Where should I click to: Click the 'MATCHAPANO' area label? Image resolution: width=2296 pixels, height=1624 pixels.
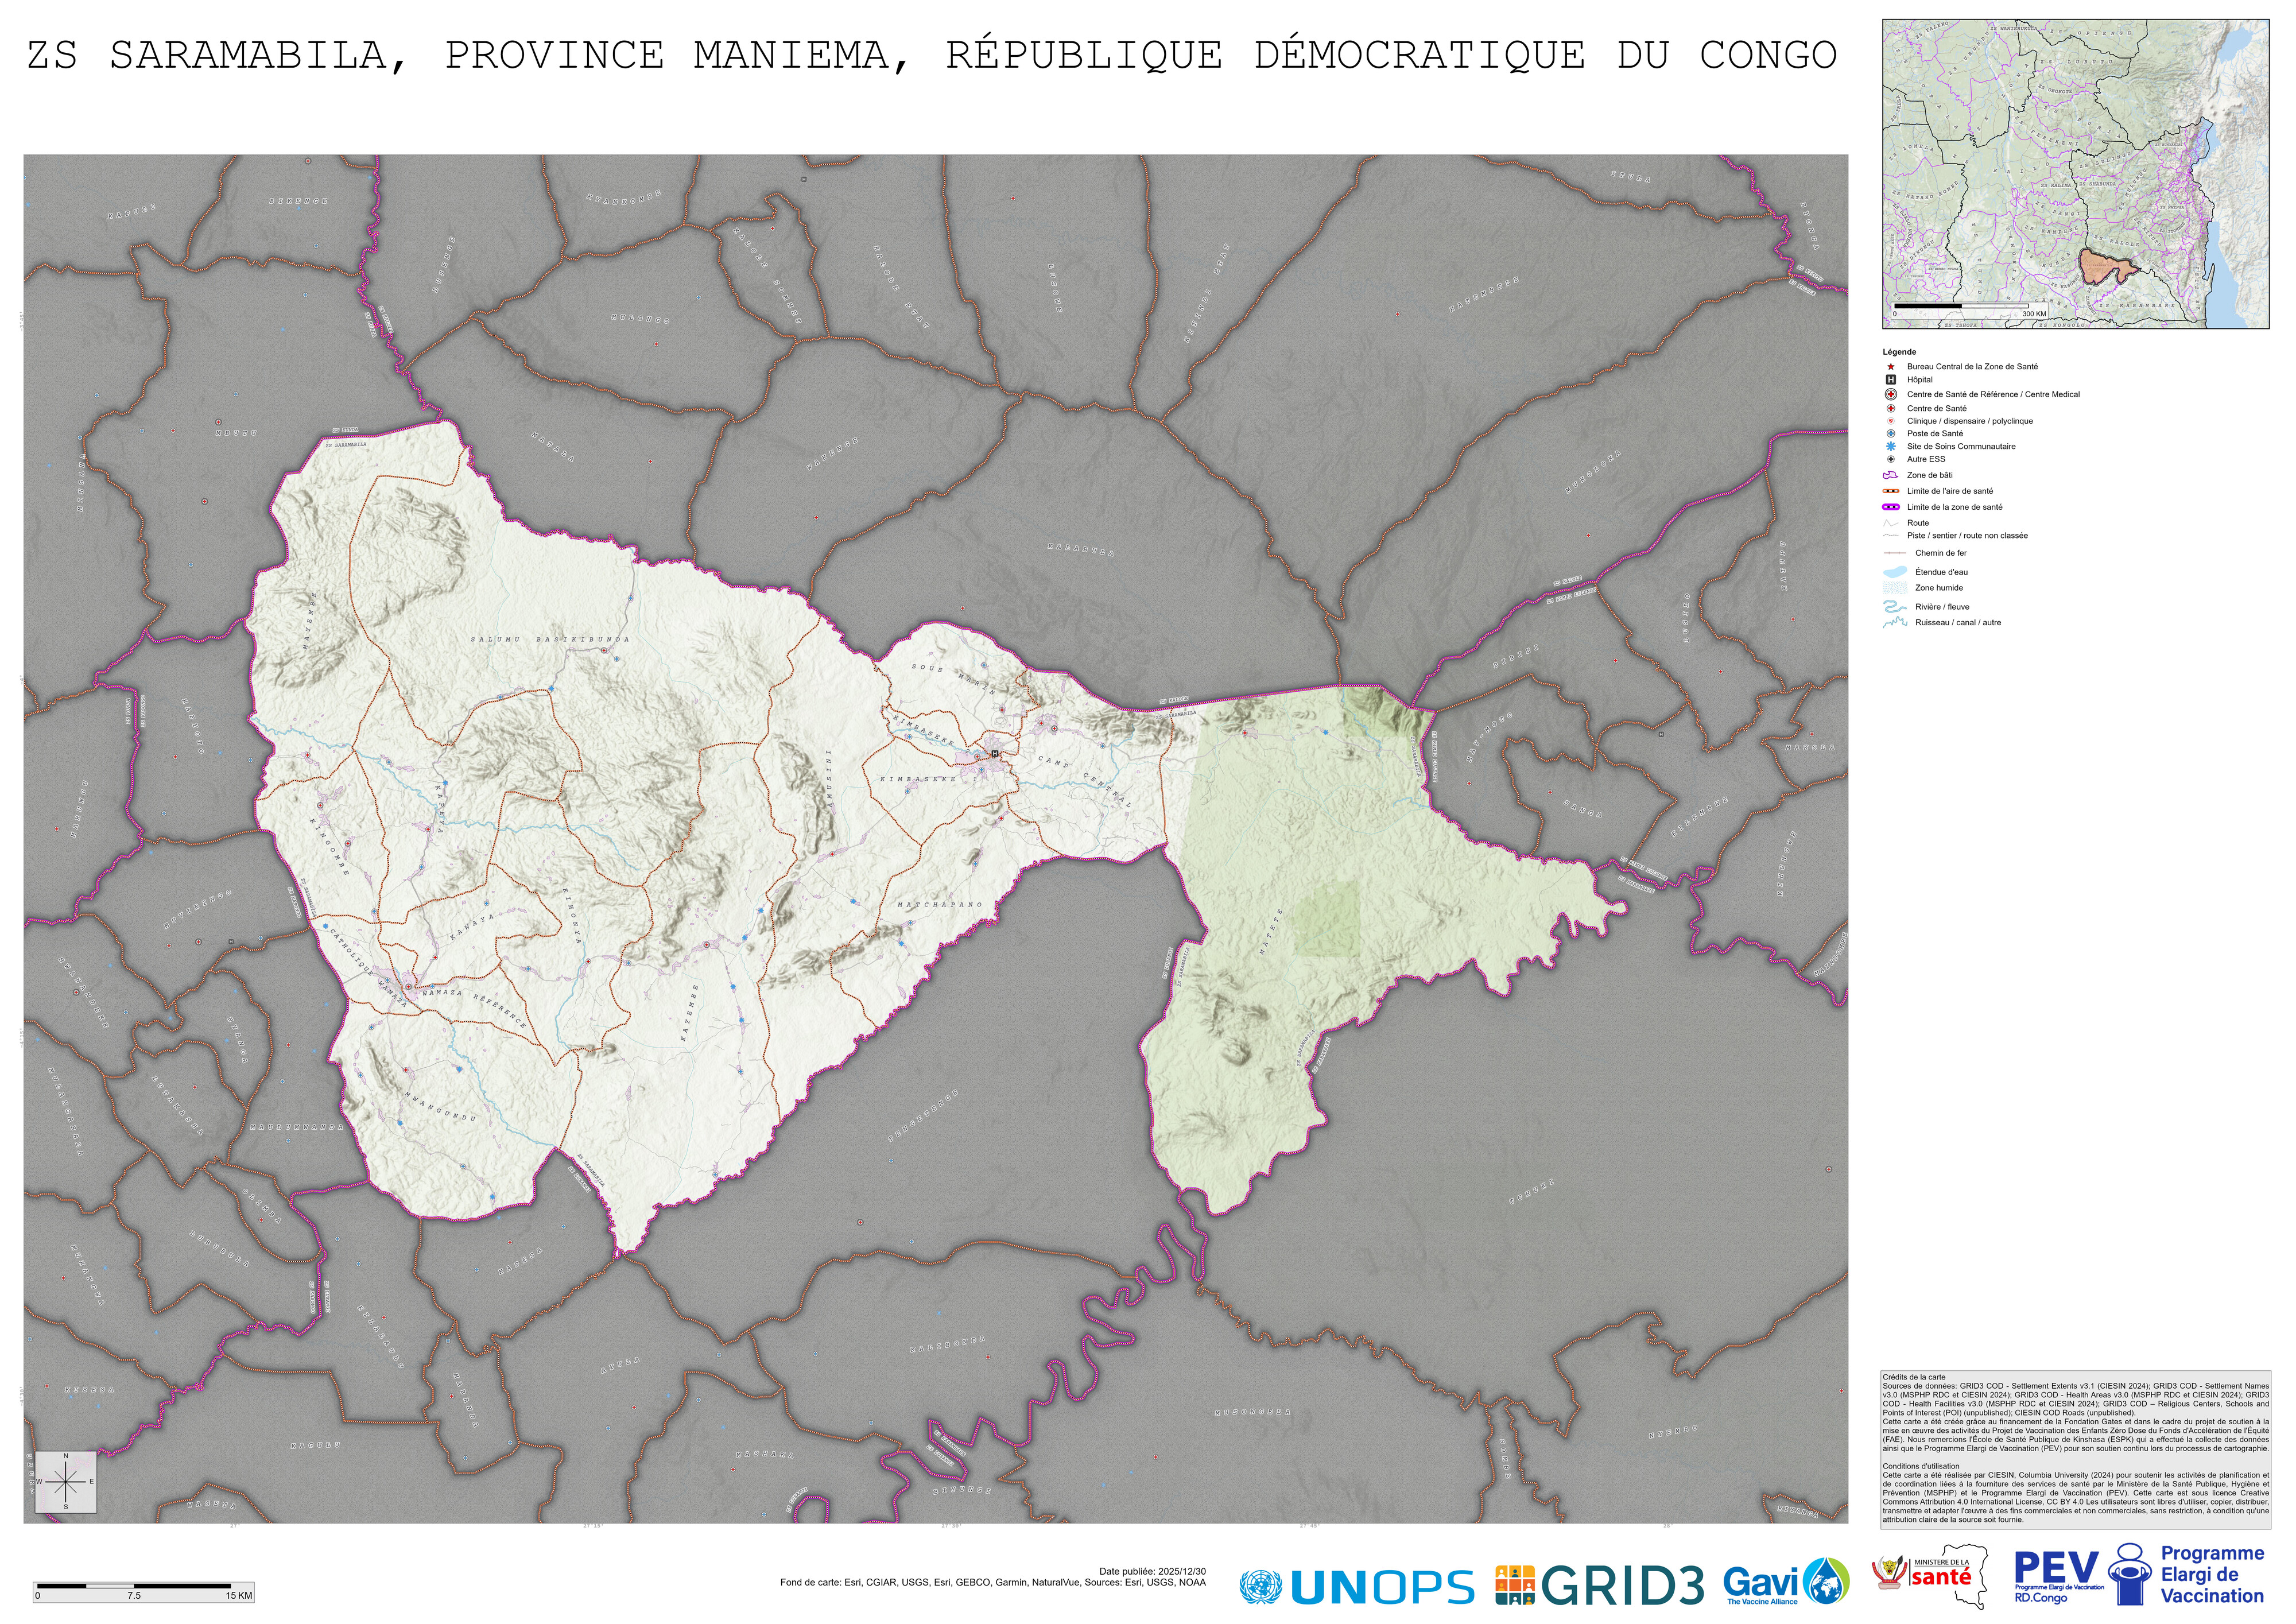939,905
